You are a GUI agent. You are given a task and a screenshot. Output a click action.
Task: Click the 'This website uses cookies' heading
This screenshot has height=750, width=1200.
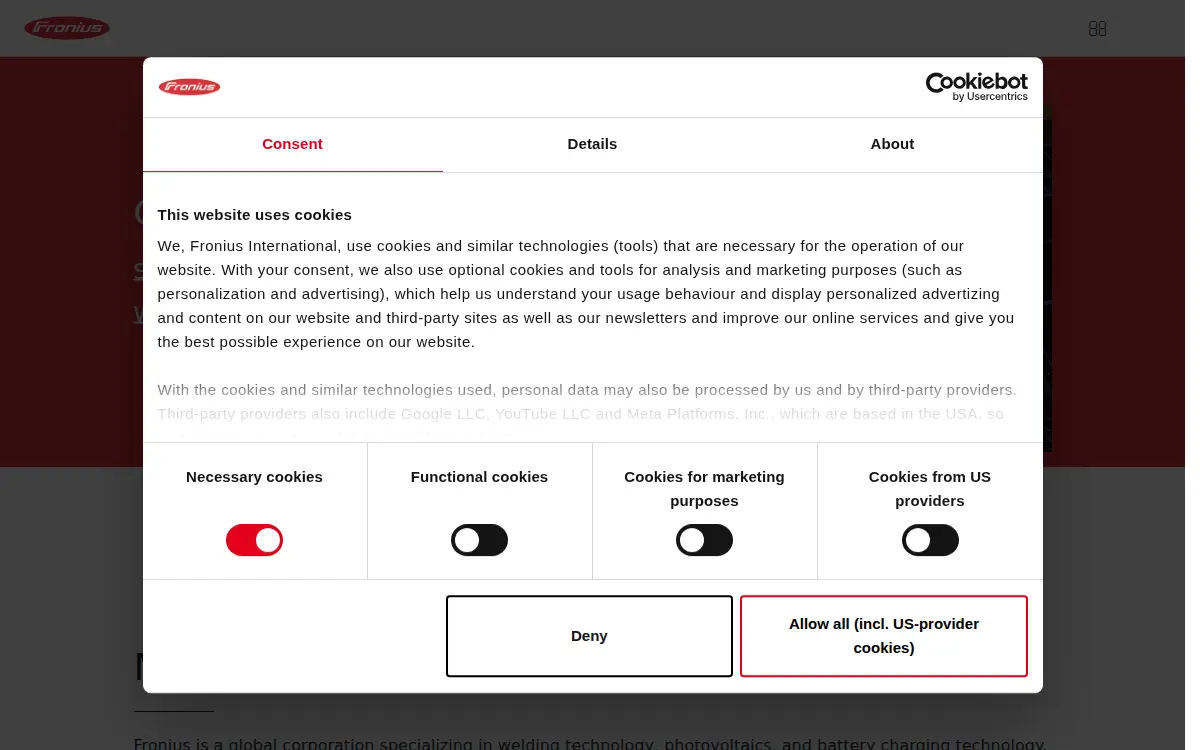254,215
